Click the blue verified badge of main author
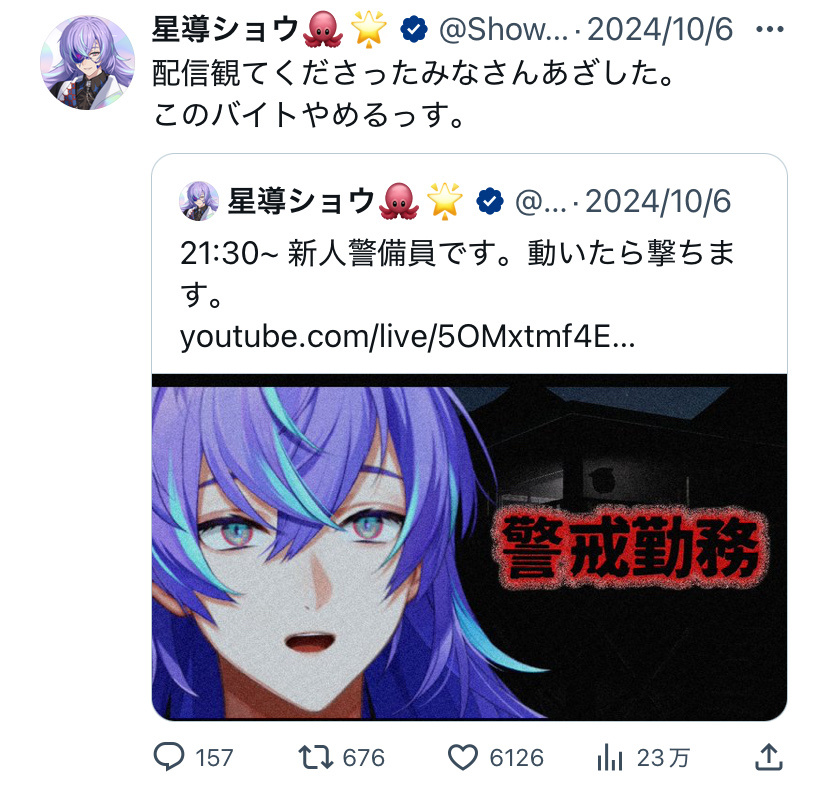828x794 pixels. pyautogui.click(x=414, y=29)
